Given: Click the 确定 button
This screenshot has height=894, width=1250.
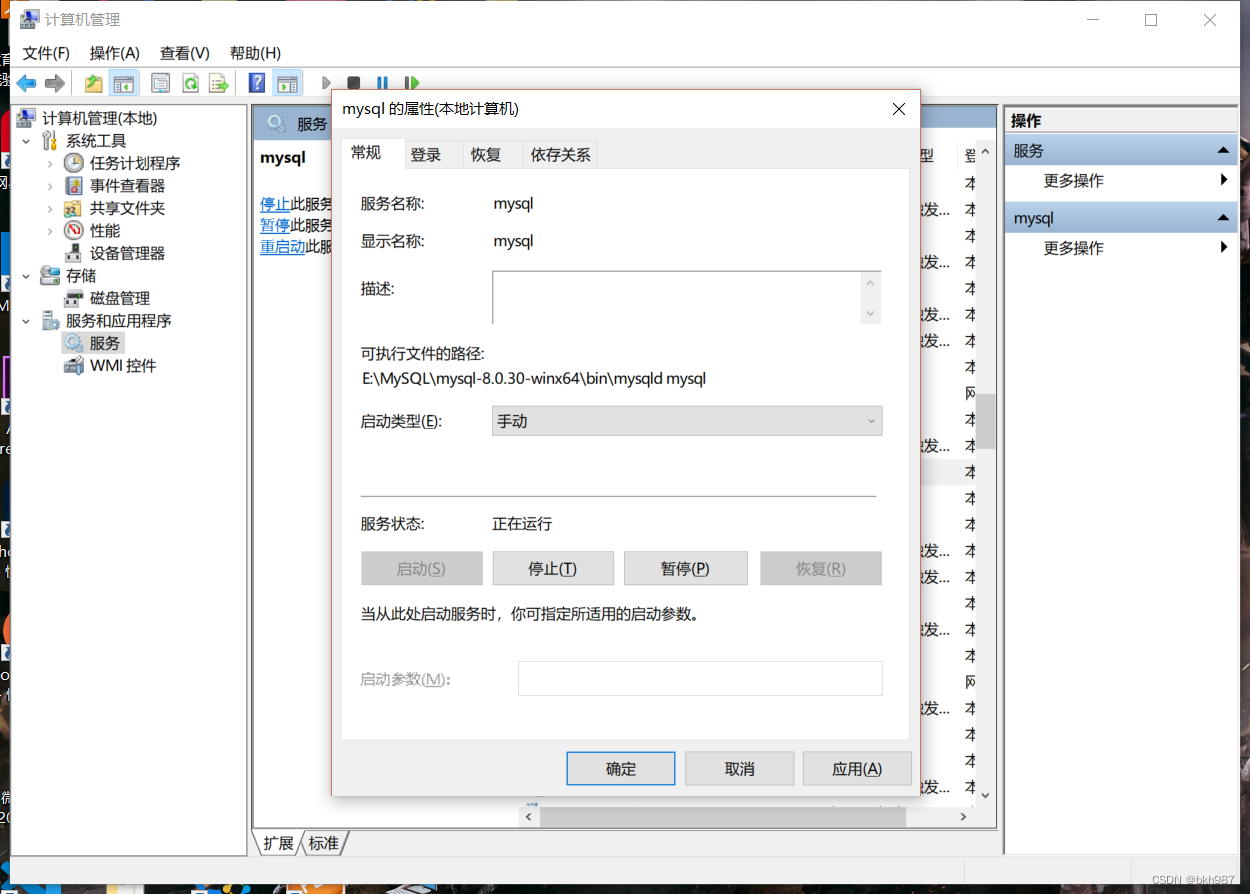Looking at the screenshot, I should [x=621, y=768].
